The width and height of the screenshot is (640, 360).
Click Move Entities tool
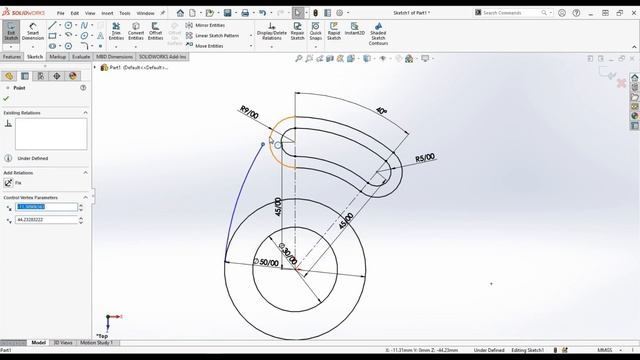[x=204, y=46]
